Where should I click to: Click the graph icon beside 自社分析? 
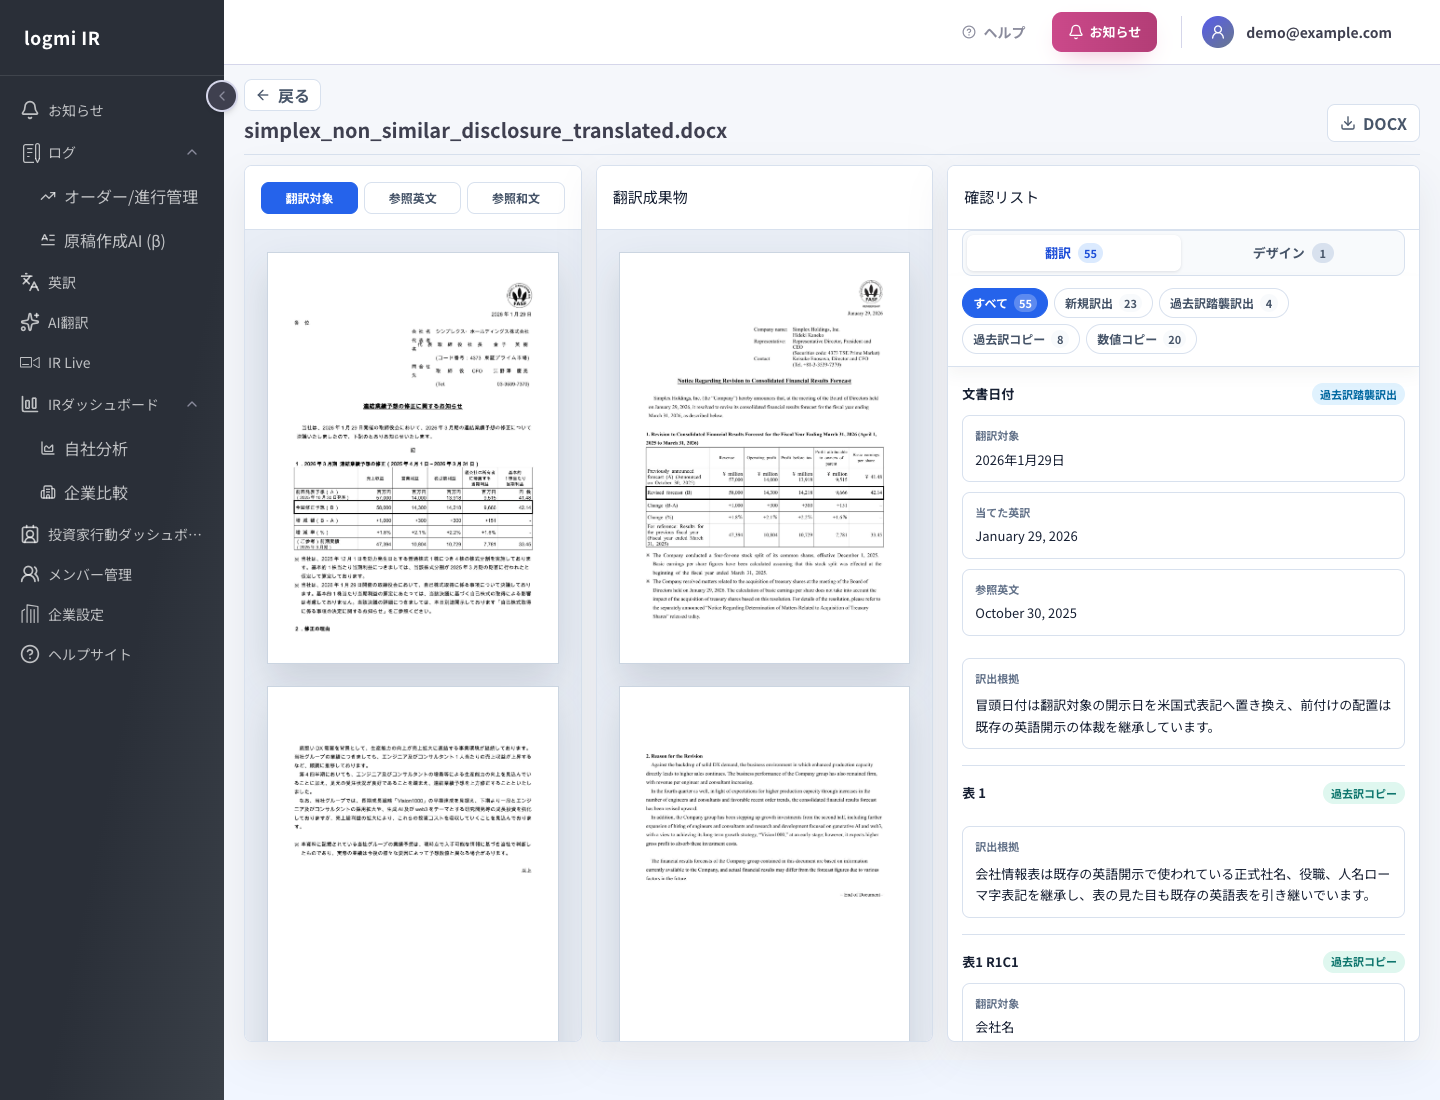click(x=48, y=449)
